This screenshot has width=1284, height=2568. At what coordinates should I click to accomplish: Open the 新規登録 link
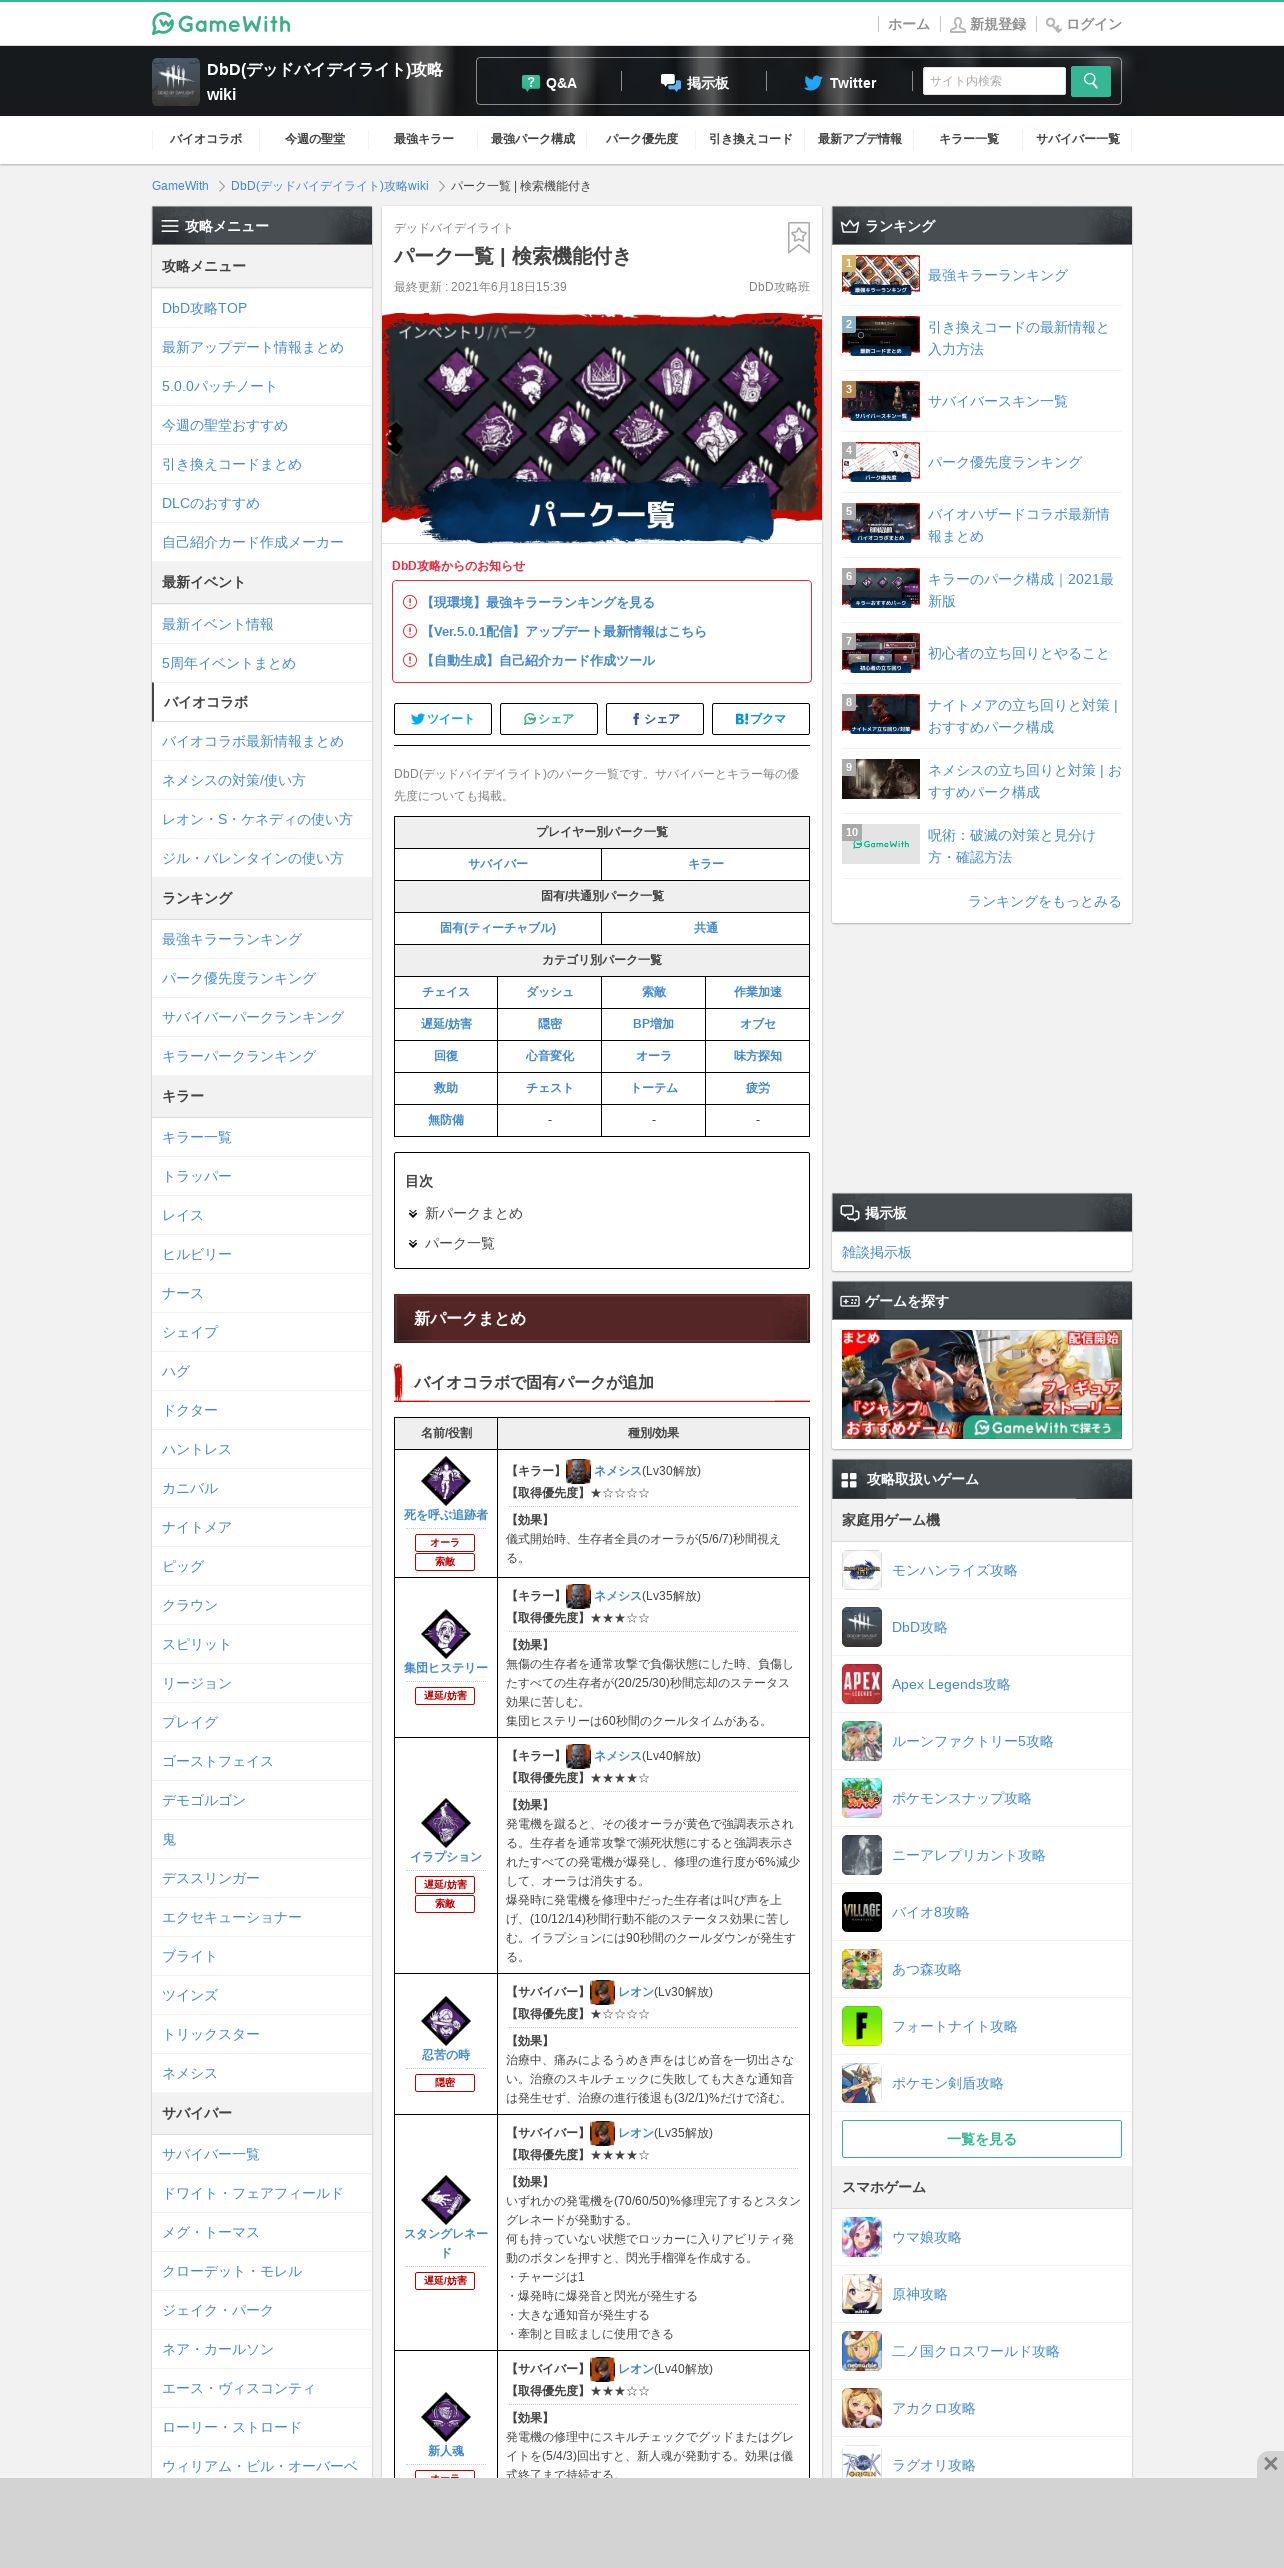(x=987, y=24)
